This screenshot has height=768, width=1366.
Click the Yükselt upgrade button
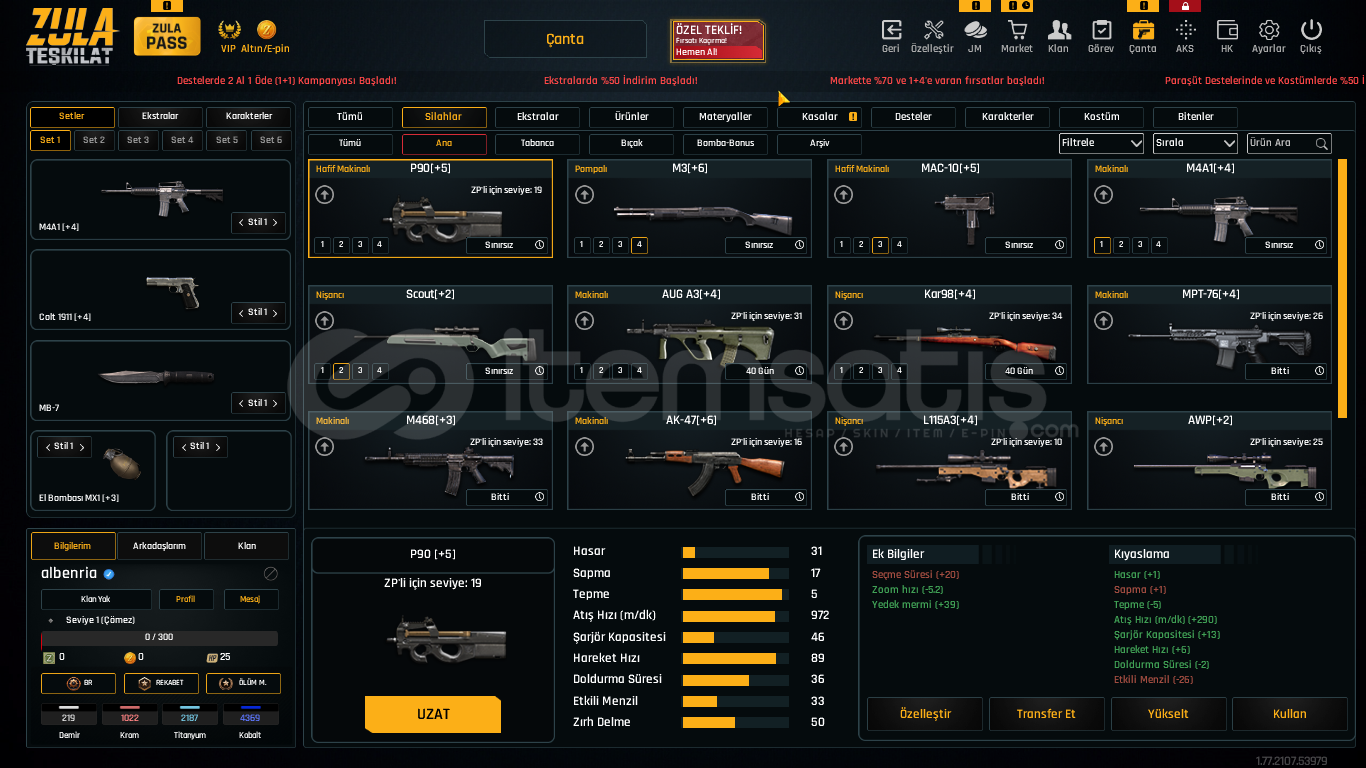(x=1168, y=714)
